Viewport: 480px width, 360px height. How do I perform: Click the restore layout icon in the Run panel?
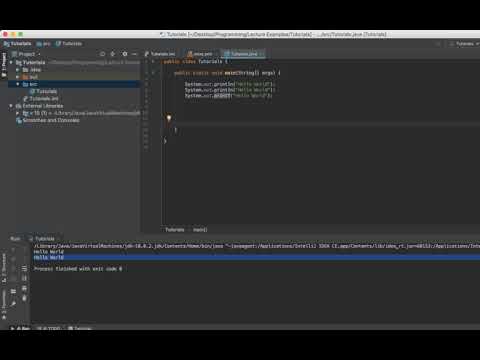coord(13,292)
